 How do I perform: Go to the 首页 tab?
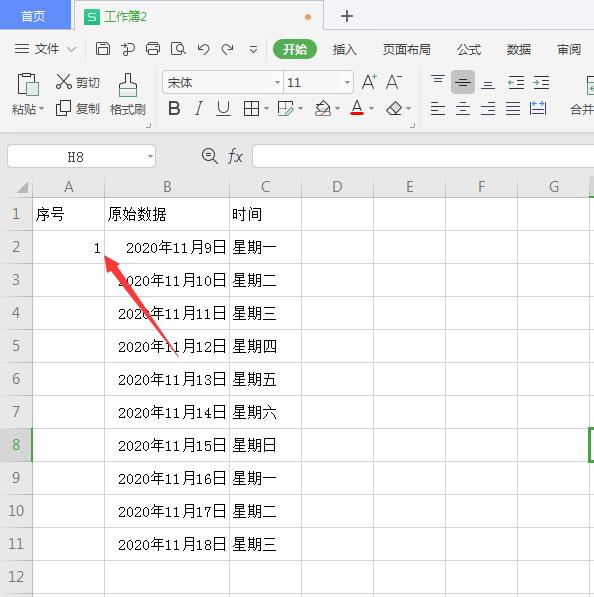click(35, 15)
